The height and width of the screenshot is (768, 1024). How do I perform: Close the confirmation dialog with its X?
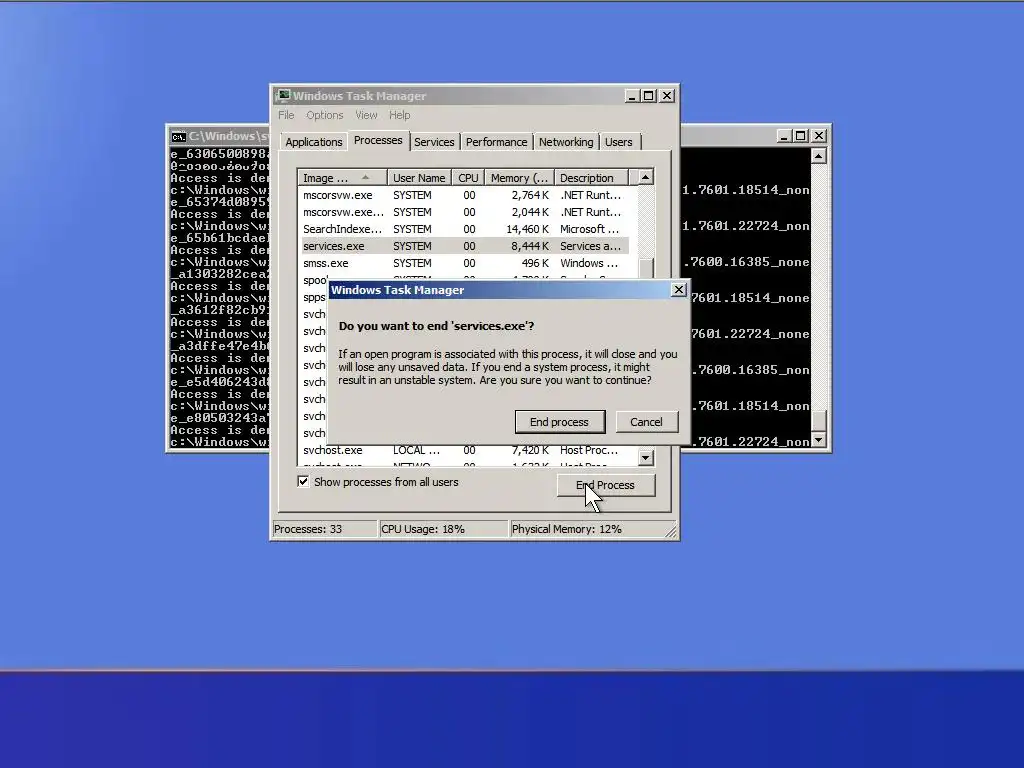click(x=679, y=289)
